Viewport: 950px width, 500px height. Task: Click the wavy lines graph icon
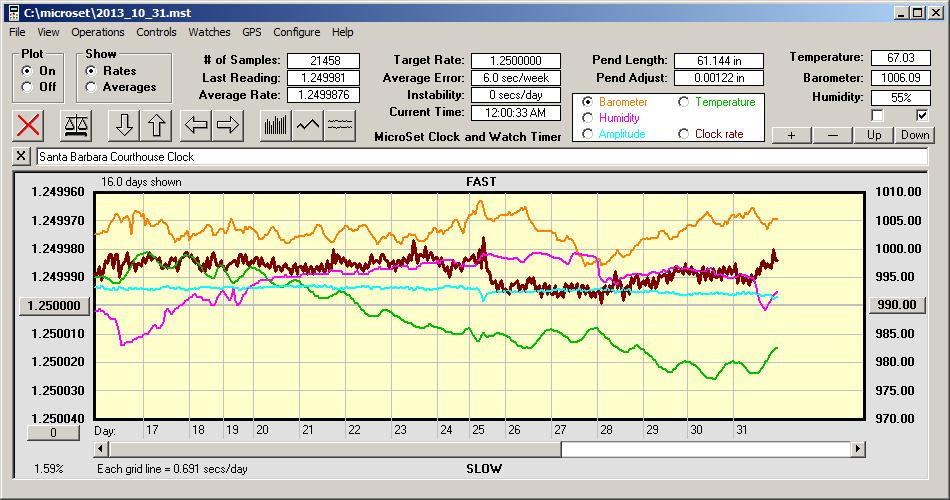(x=339, y=125)
